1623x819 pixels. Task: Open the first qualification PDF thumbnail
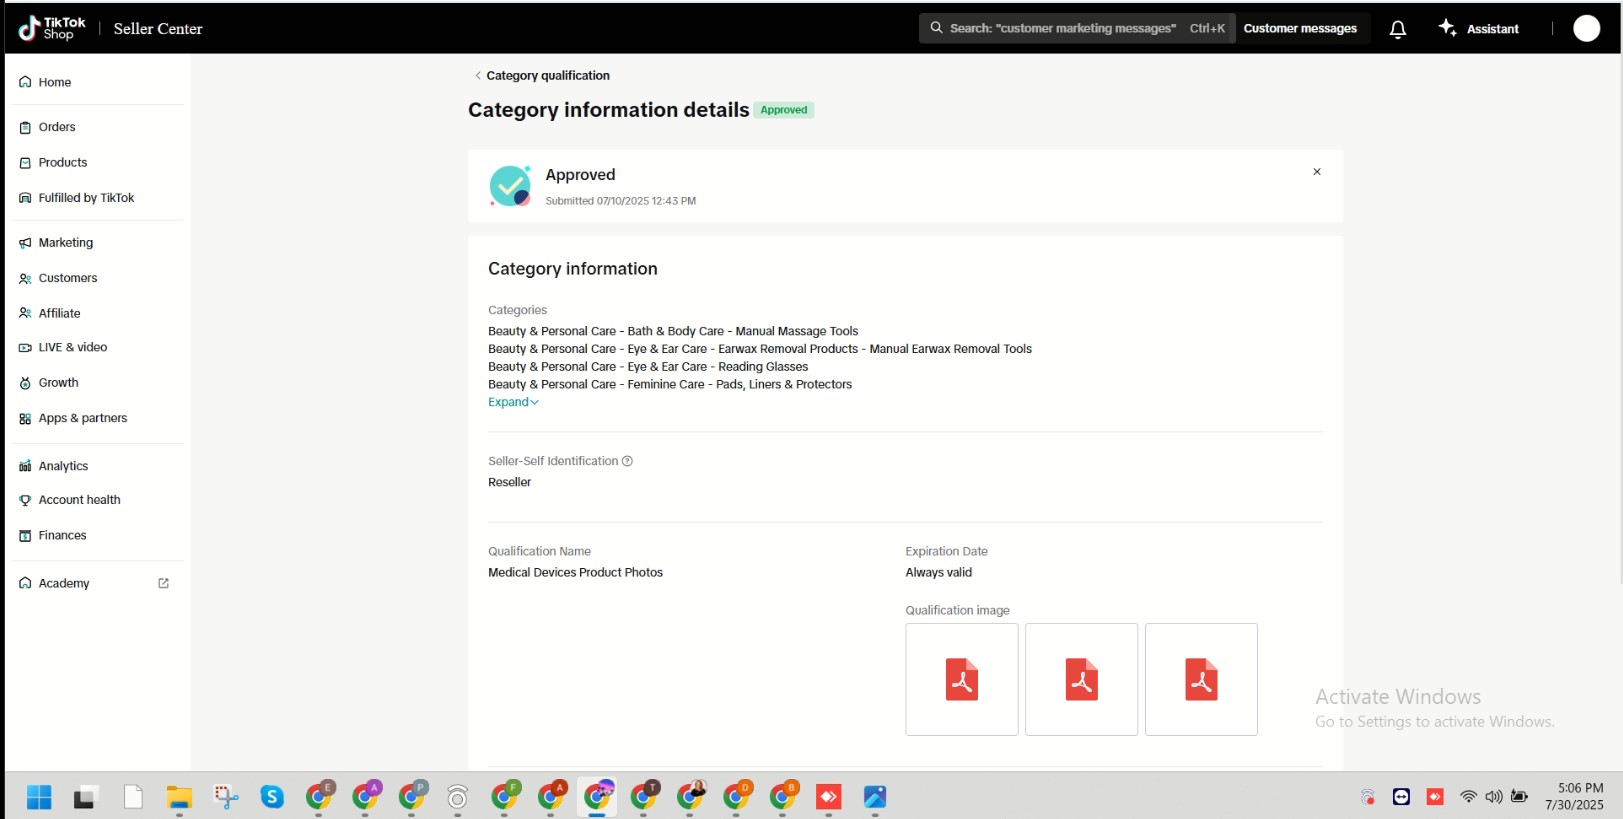click(961, 680)
